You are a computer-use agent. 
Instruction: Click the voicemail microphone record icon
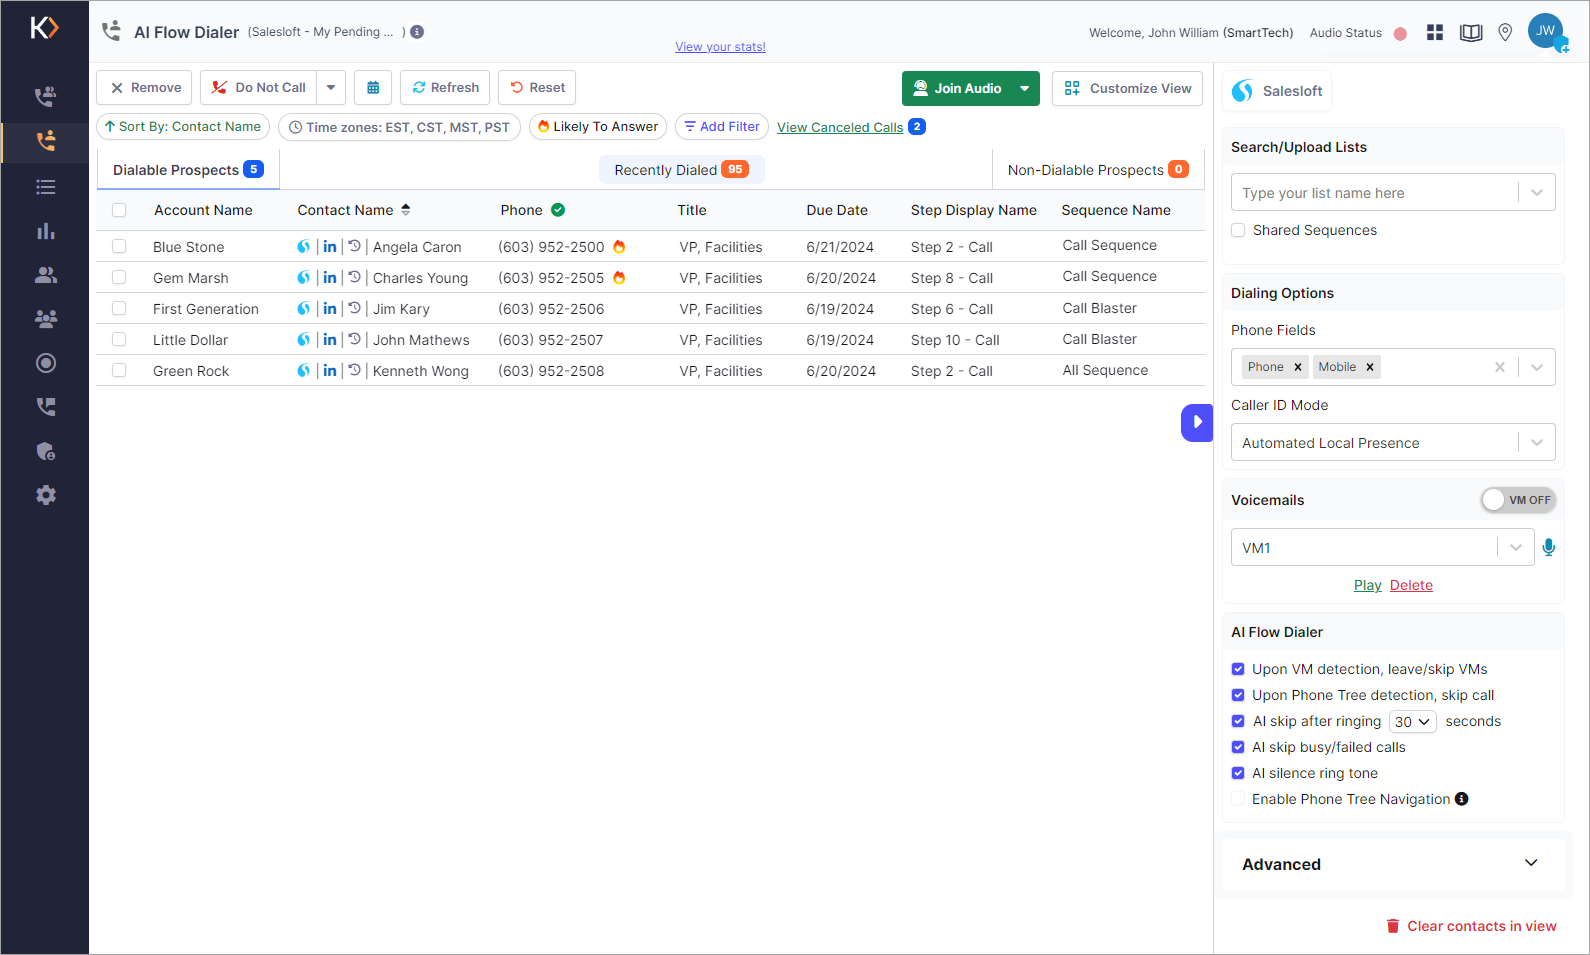(1549, 547)
